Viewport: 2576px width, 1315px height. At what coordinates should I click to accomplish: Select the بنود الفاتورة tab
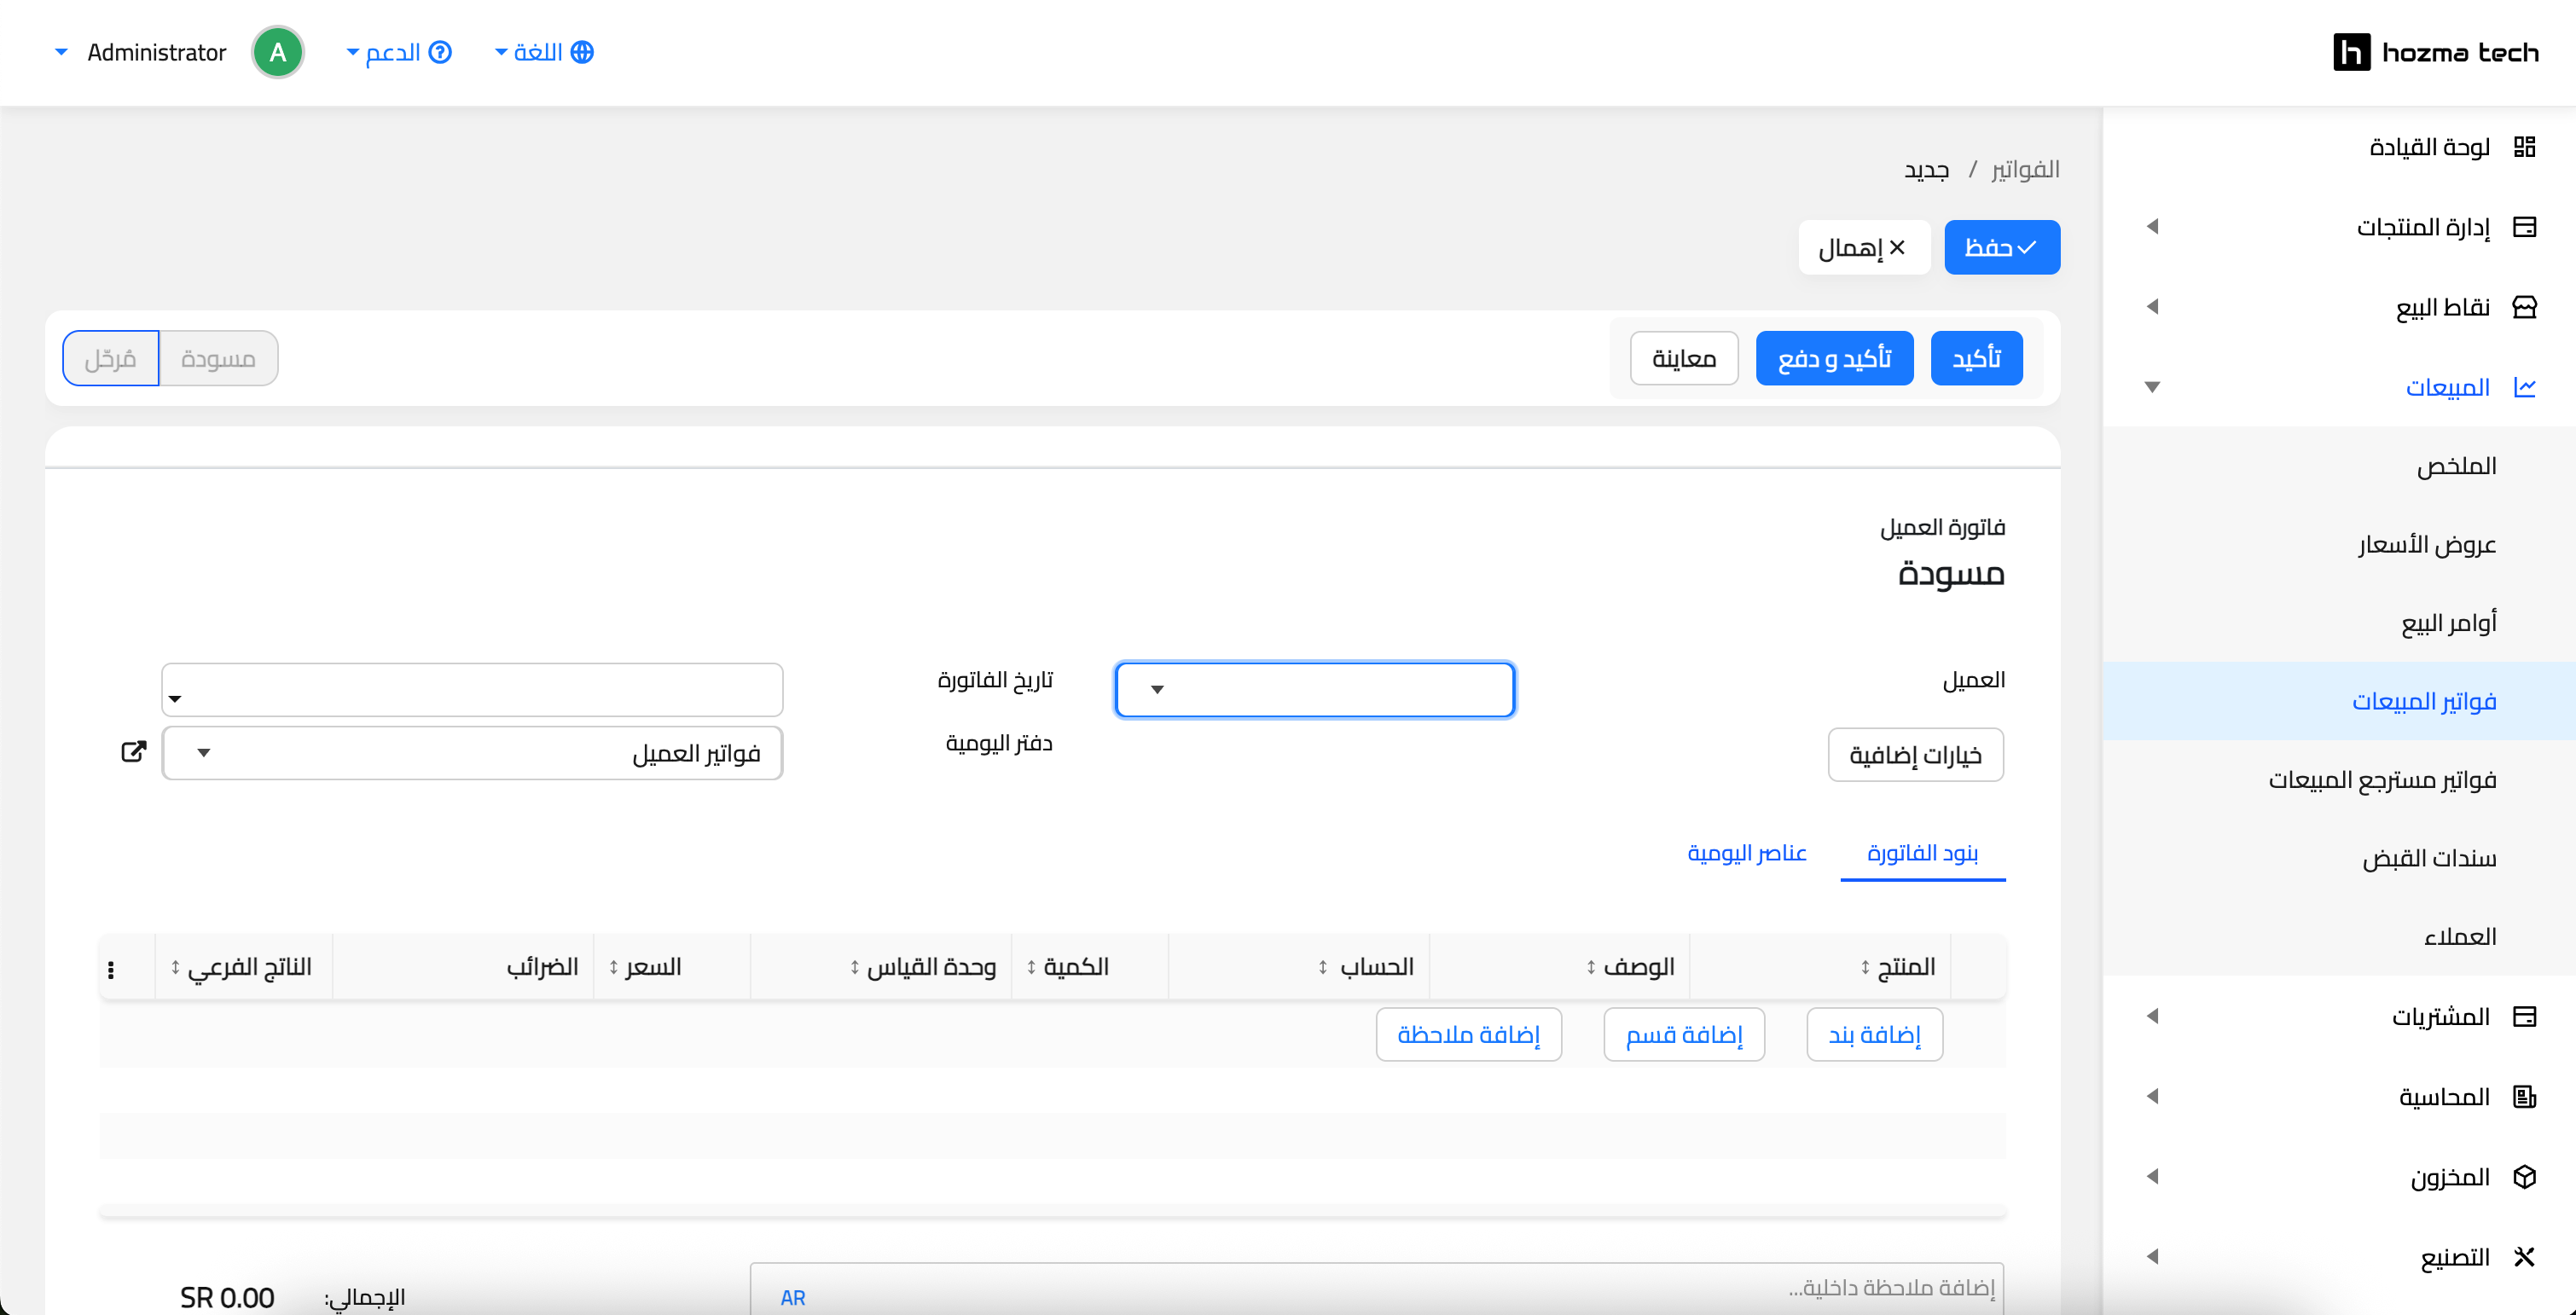click(1921, 853)
